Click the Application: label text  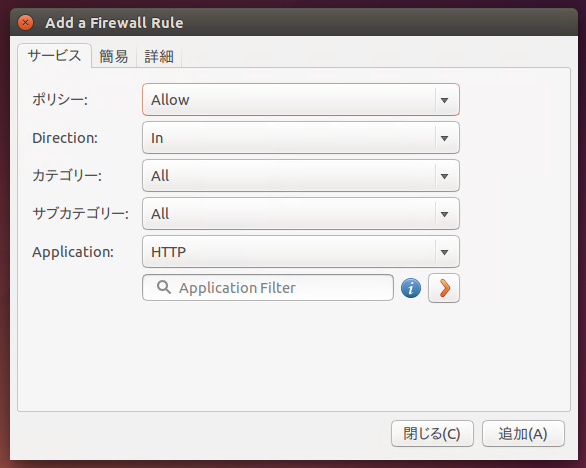pos(73,252)
